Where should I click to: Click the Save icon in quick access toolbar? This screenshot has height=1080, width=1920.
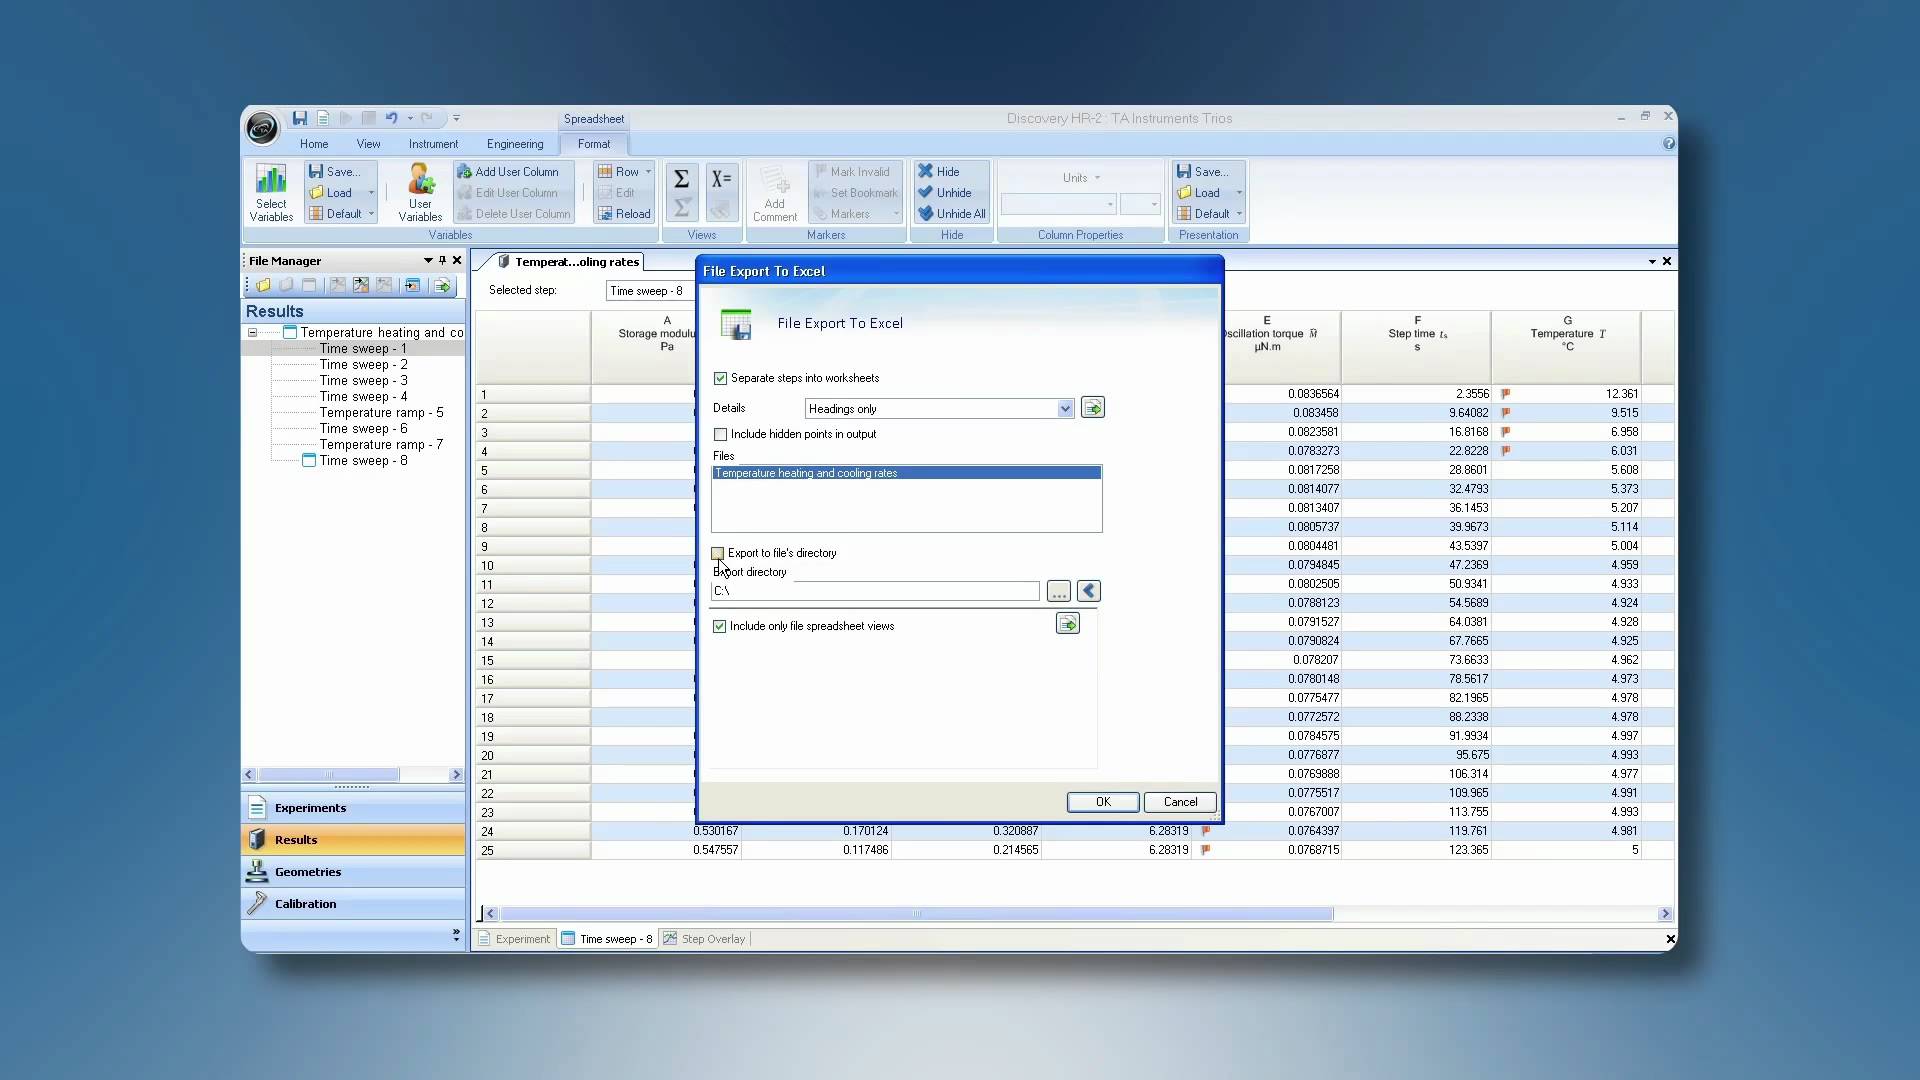[299, 118]
